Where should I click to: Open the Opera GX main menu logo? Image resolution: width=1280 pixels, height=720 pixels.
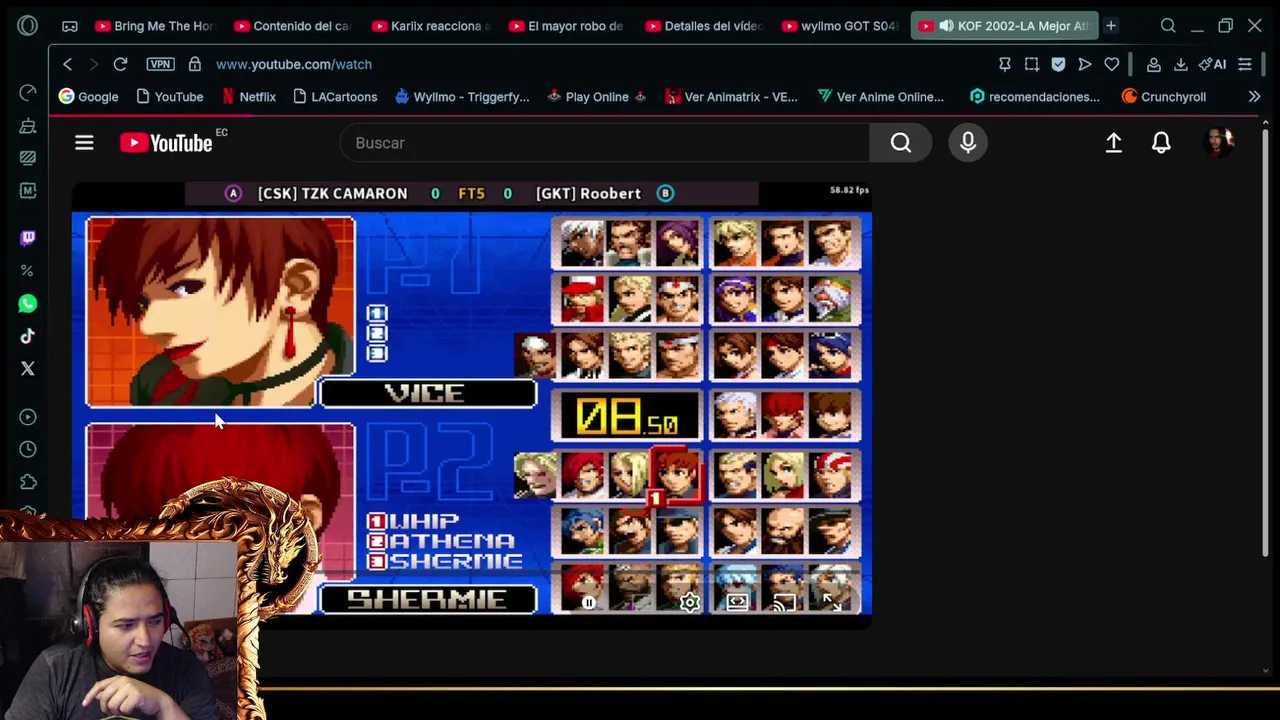(27, 25)
